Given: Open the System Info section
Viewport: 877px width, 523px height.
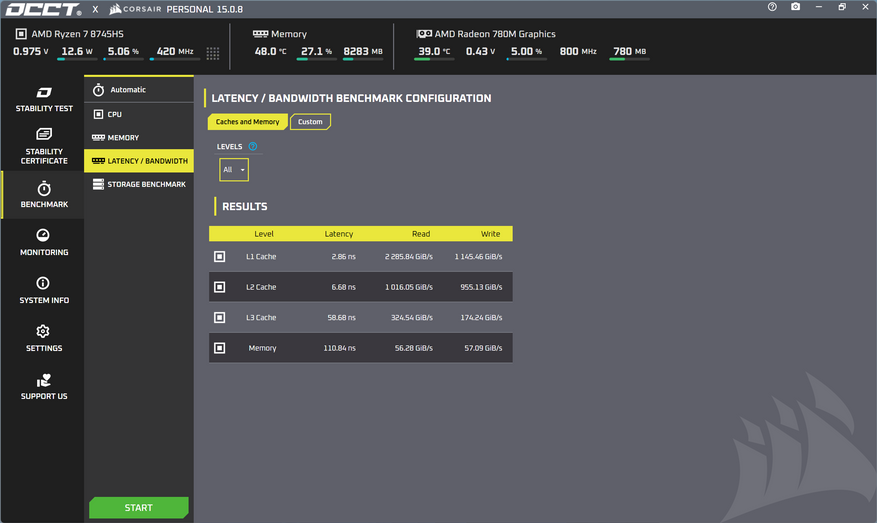Looking at the screenshot, I should point(44,290).
